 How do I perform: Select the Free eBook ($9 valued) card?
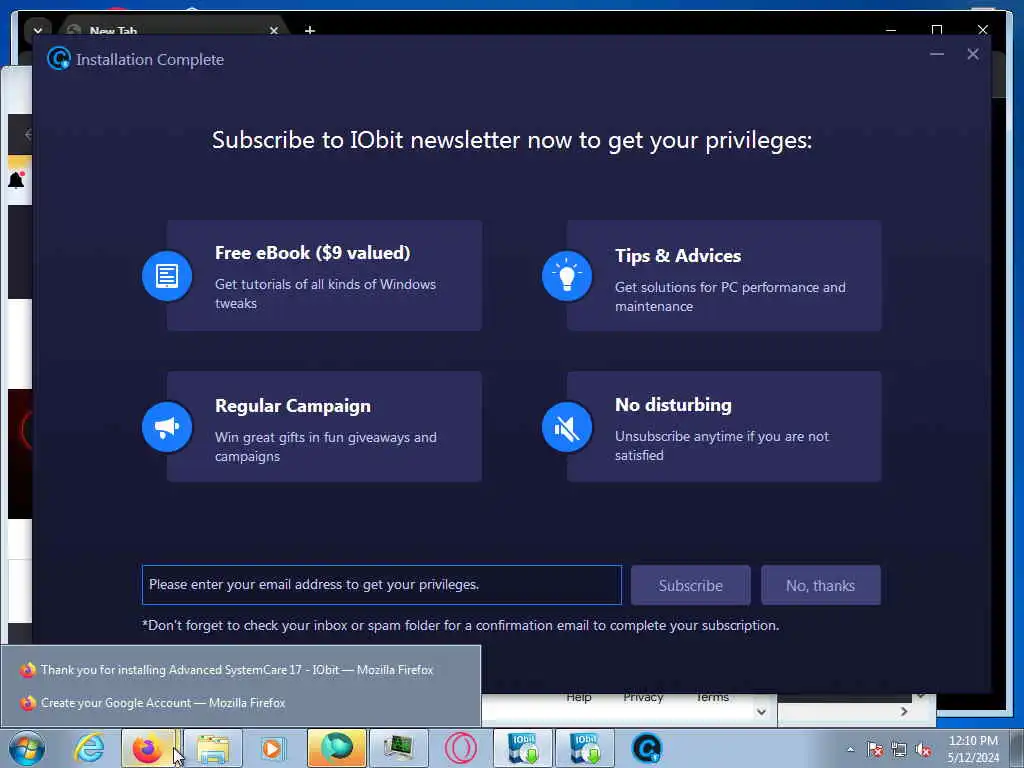(324, 276)
